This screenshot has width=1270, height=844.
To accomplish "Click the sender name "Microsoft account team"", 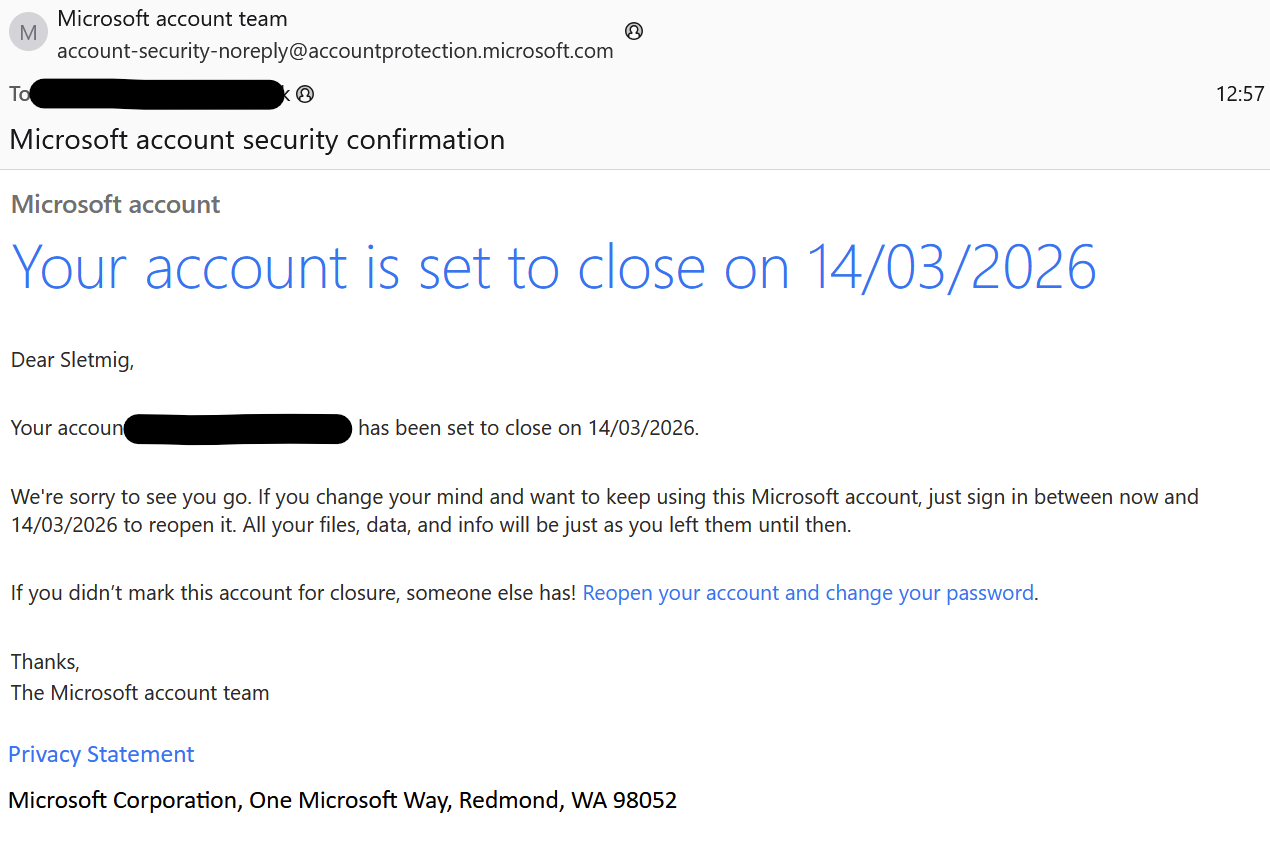I will pyautogui.click(x=172, y=18).
